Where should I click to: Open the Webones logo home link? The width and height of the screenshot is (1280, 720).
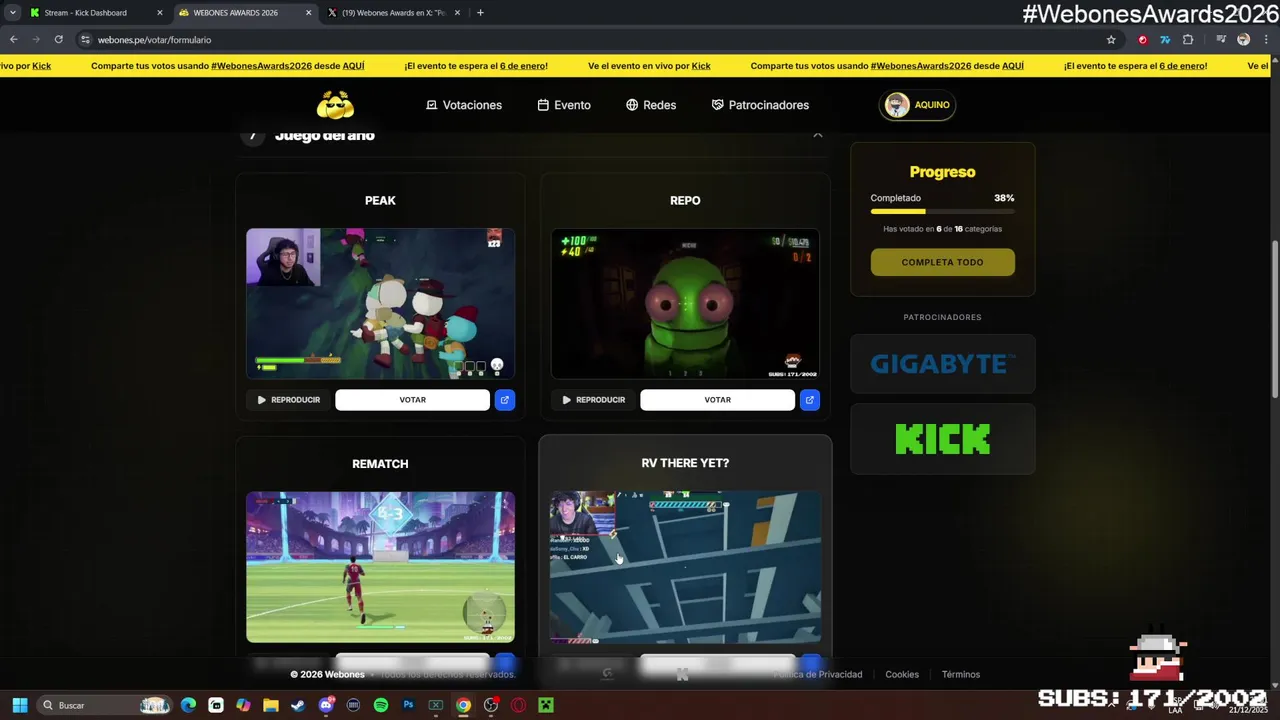click(x=335, y=105)
